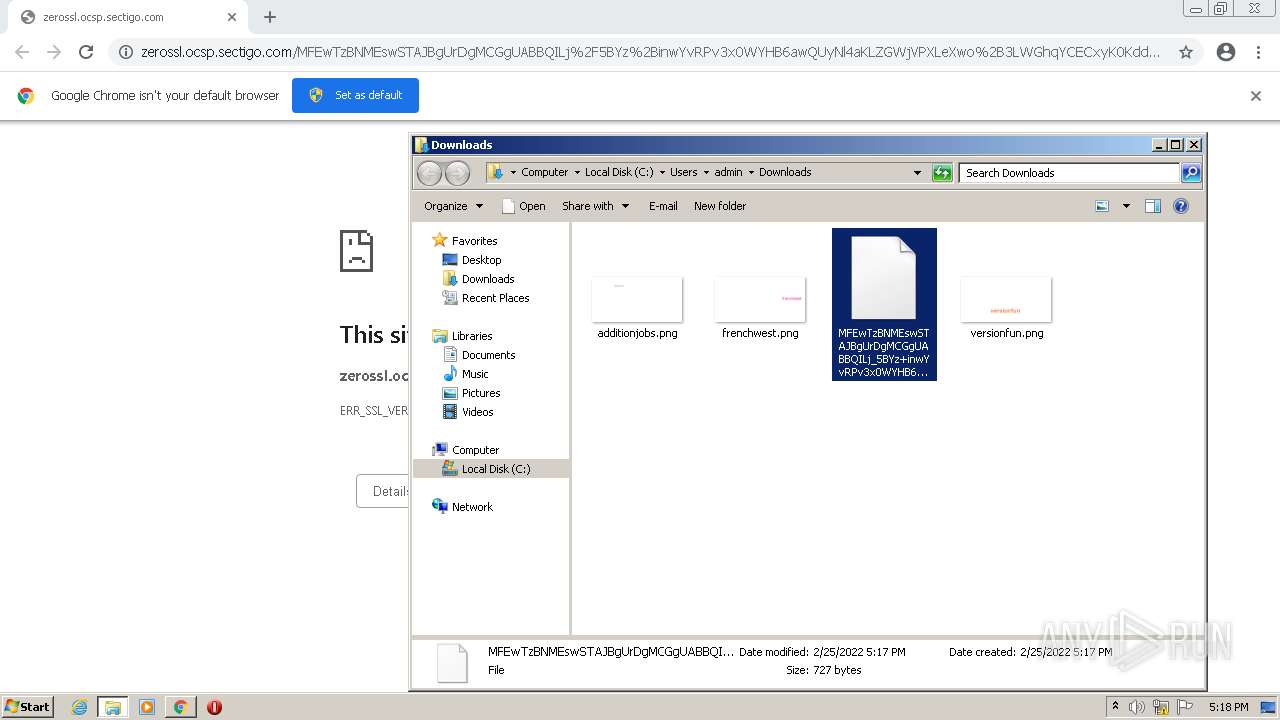Screen dimensions: 1280x720
Task: Select Computer in navigation pane
Action: click(475, 450)
